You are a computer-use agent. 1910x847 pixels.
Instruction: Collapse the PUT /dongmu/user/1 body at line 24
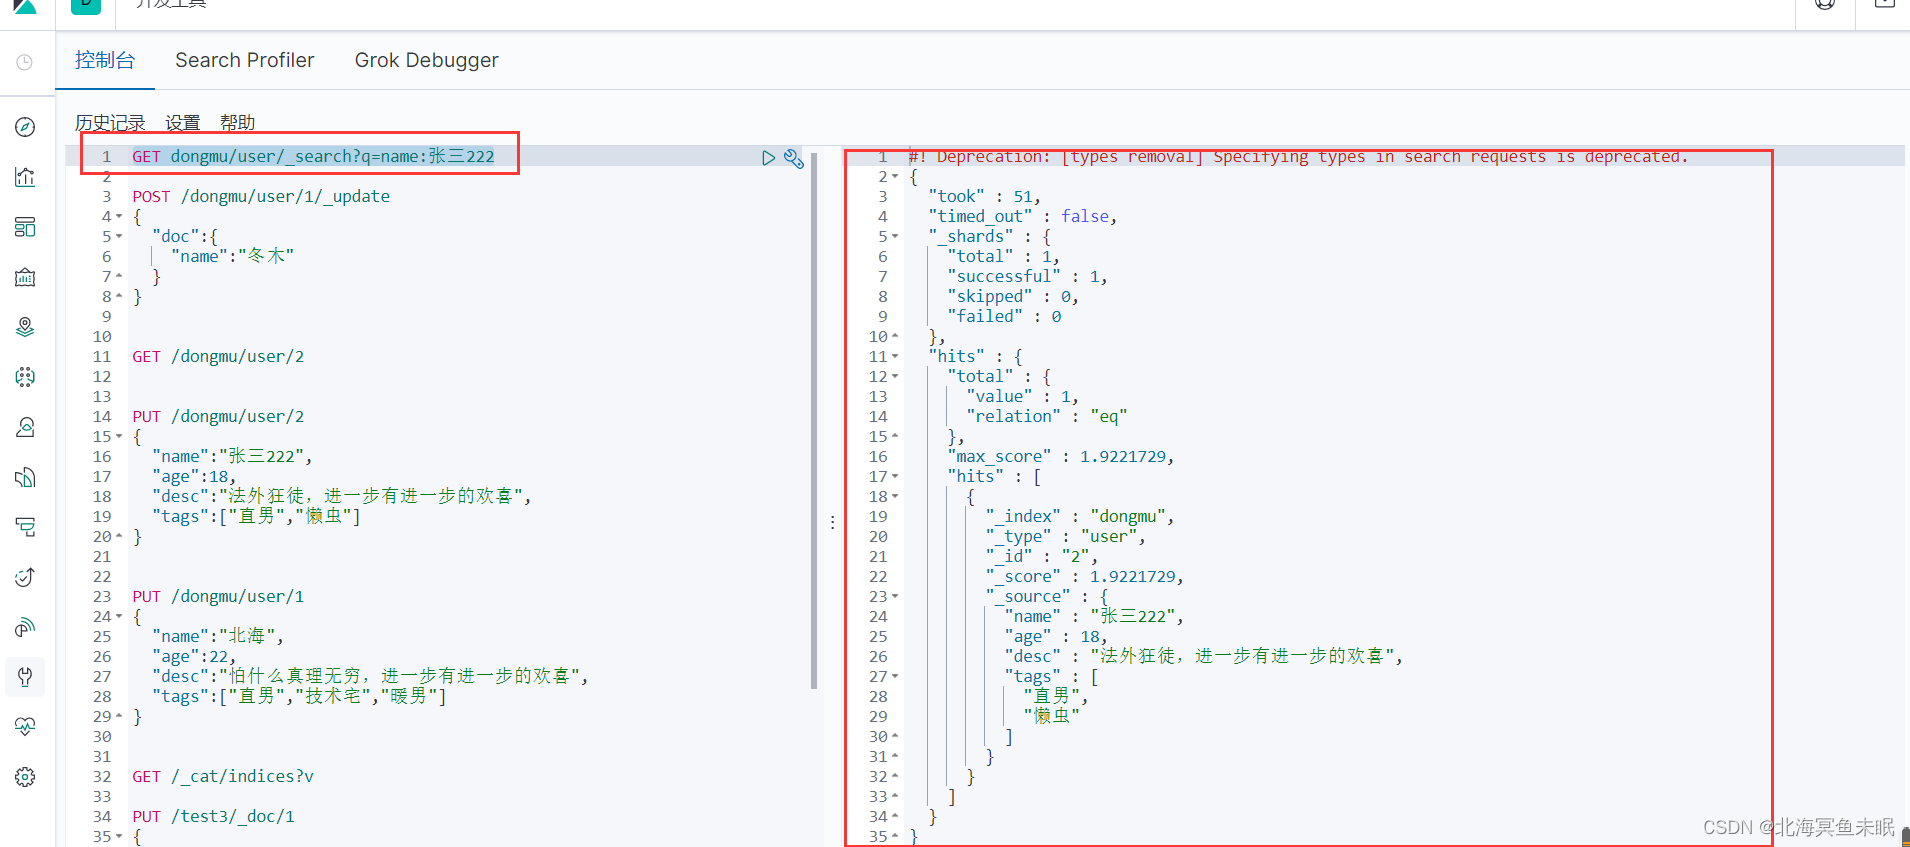point(119,617)
